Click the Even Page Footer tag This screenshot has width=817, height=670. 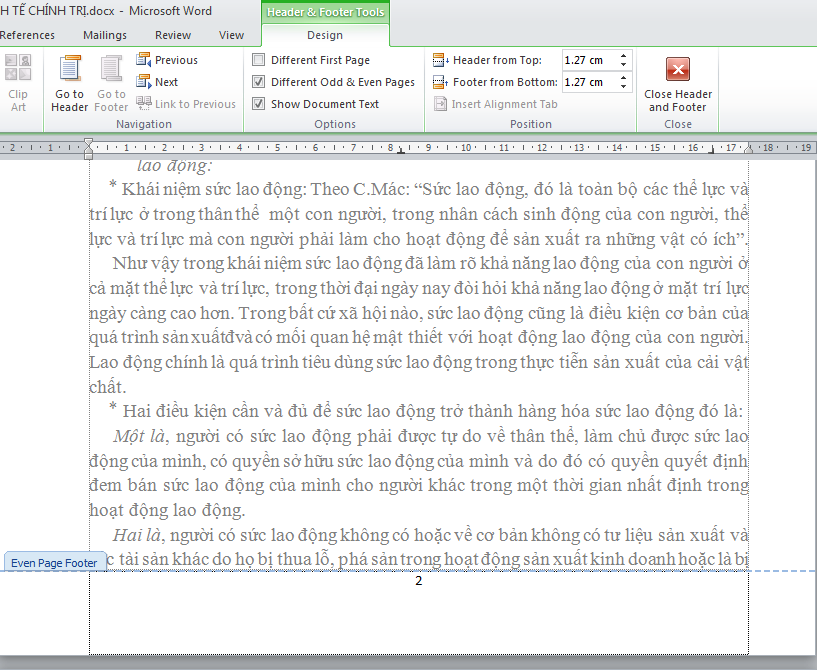click(54, 563)
